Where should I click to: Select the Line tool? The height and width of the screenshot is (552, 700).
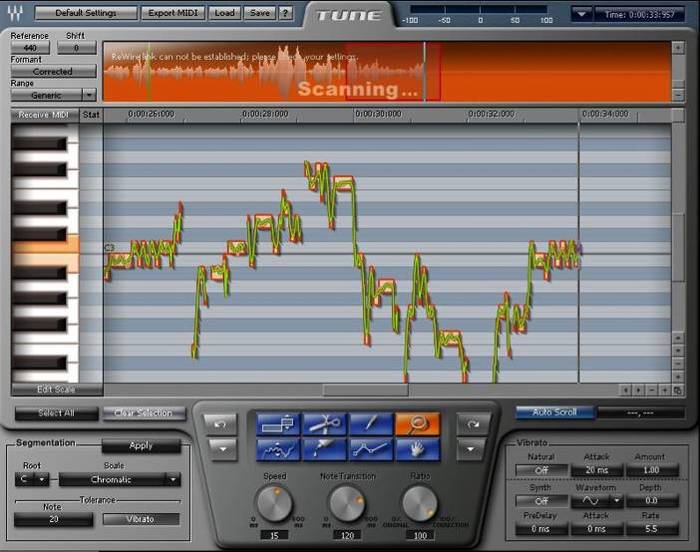coord(369,450)
